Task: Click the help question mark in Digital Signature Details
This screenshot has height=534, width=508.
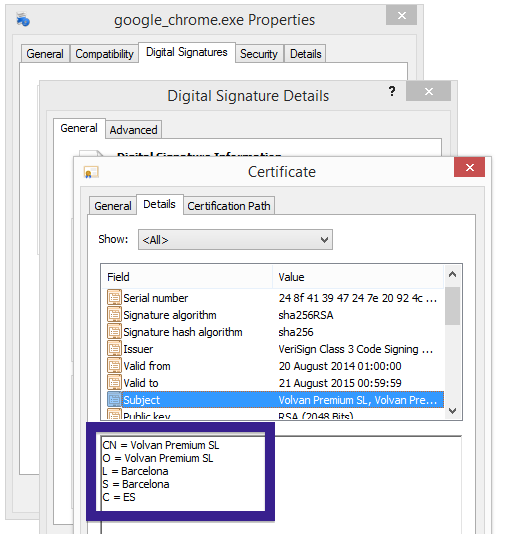Action: [392, 91]
